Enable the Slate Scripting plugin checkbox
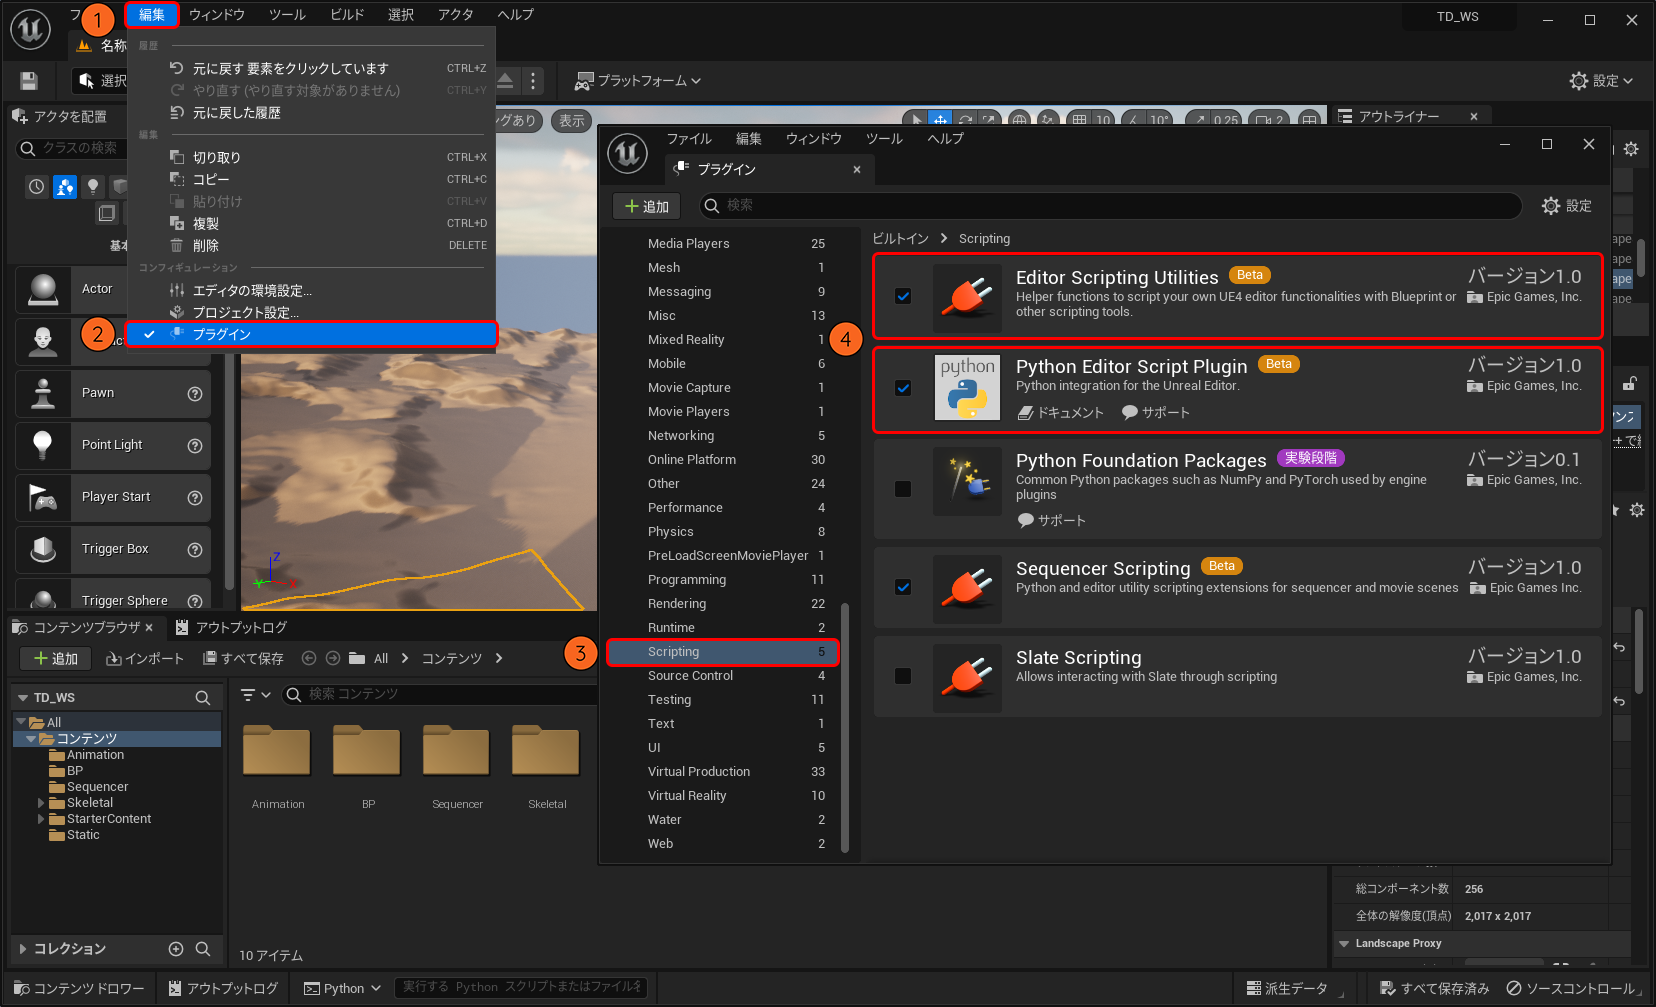This screenshot has width=1656, height=1007. (903, 676)
